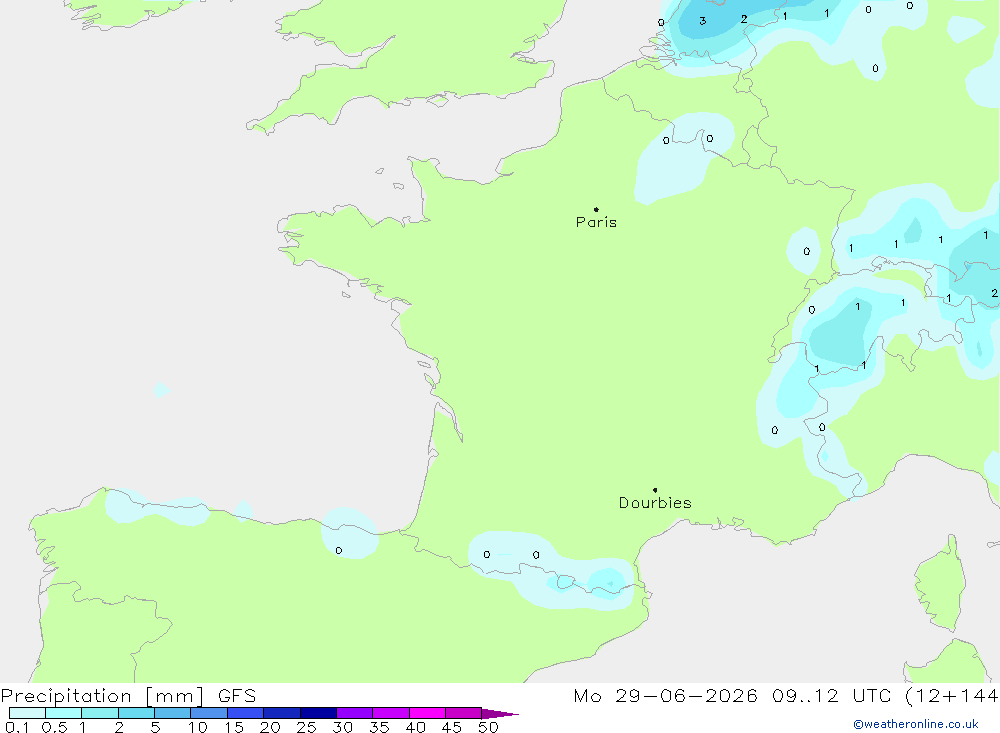Select the 30 mm purple legend swatch
This screenshot has width=1000, height=733.
click(x=354, y=713)
